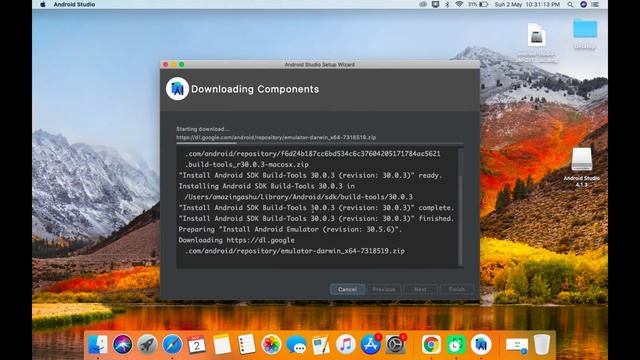Open Pages document icon in dock
The width and height of the screenshot is (640, 360).
click(321, 345)
